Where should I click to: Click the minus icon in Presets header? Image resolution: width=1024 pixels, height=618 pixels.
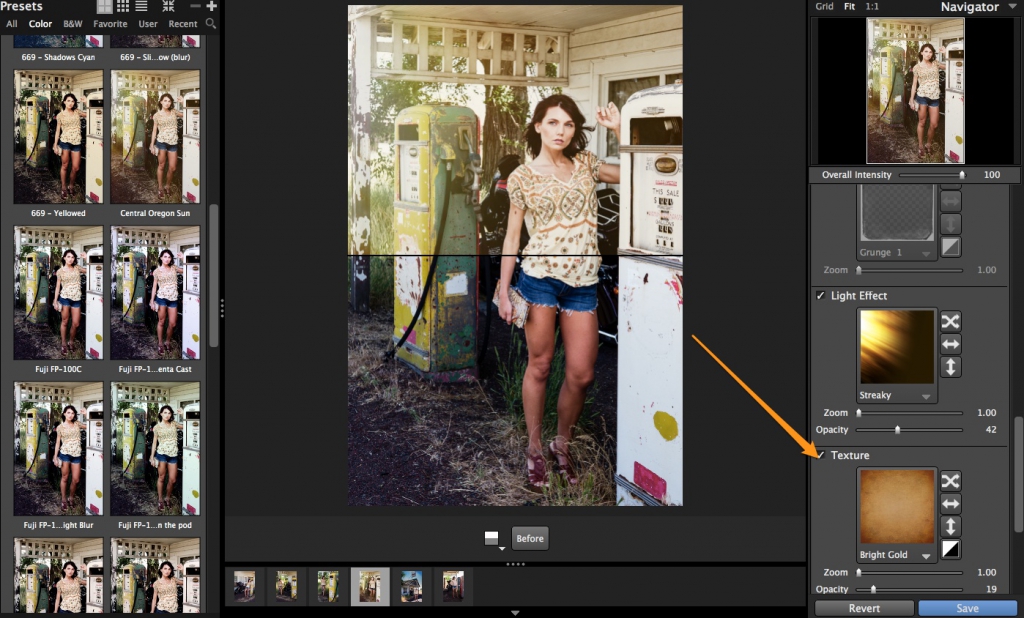click(x=195, y=6)
